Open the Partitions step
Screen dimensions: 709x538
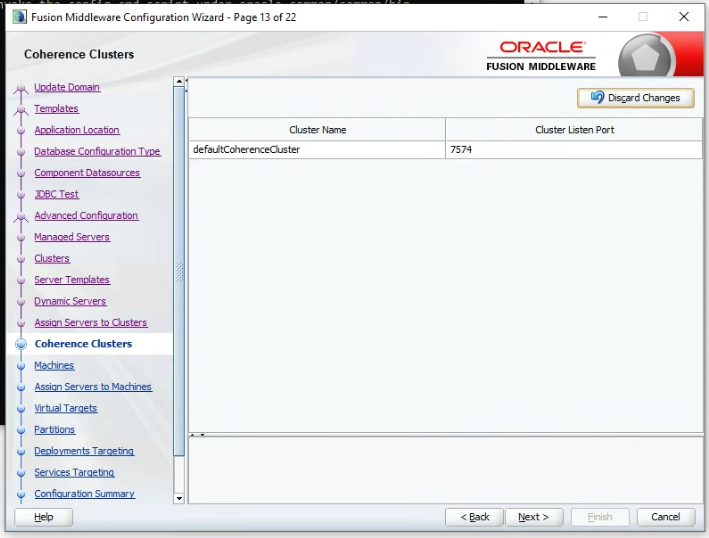point(54,429)
